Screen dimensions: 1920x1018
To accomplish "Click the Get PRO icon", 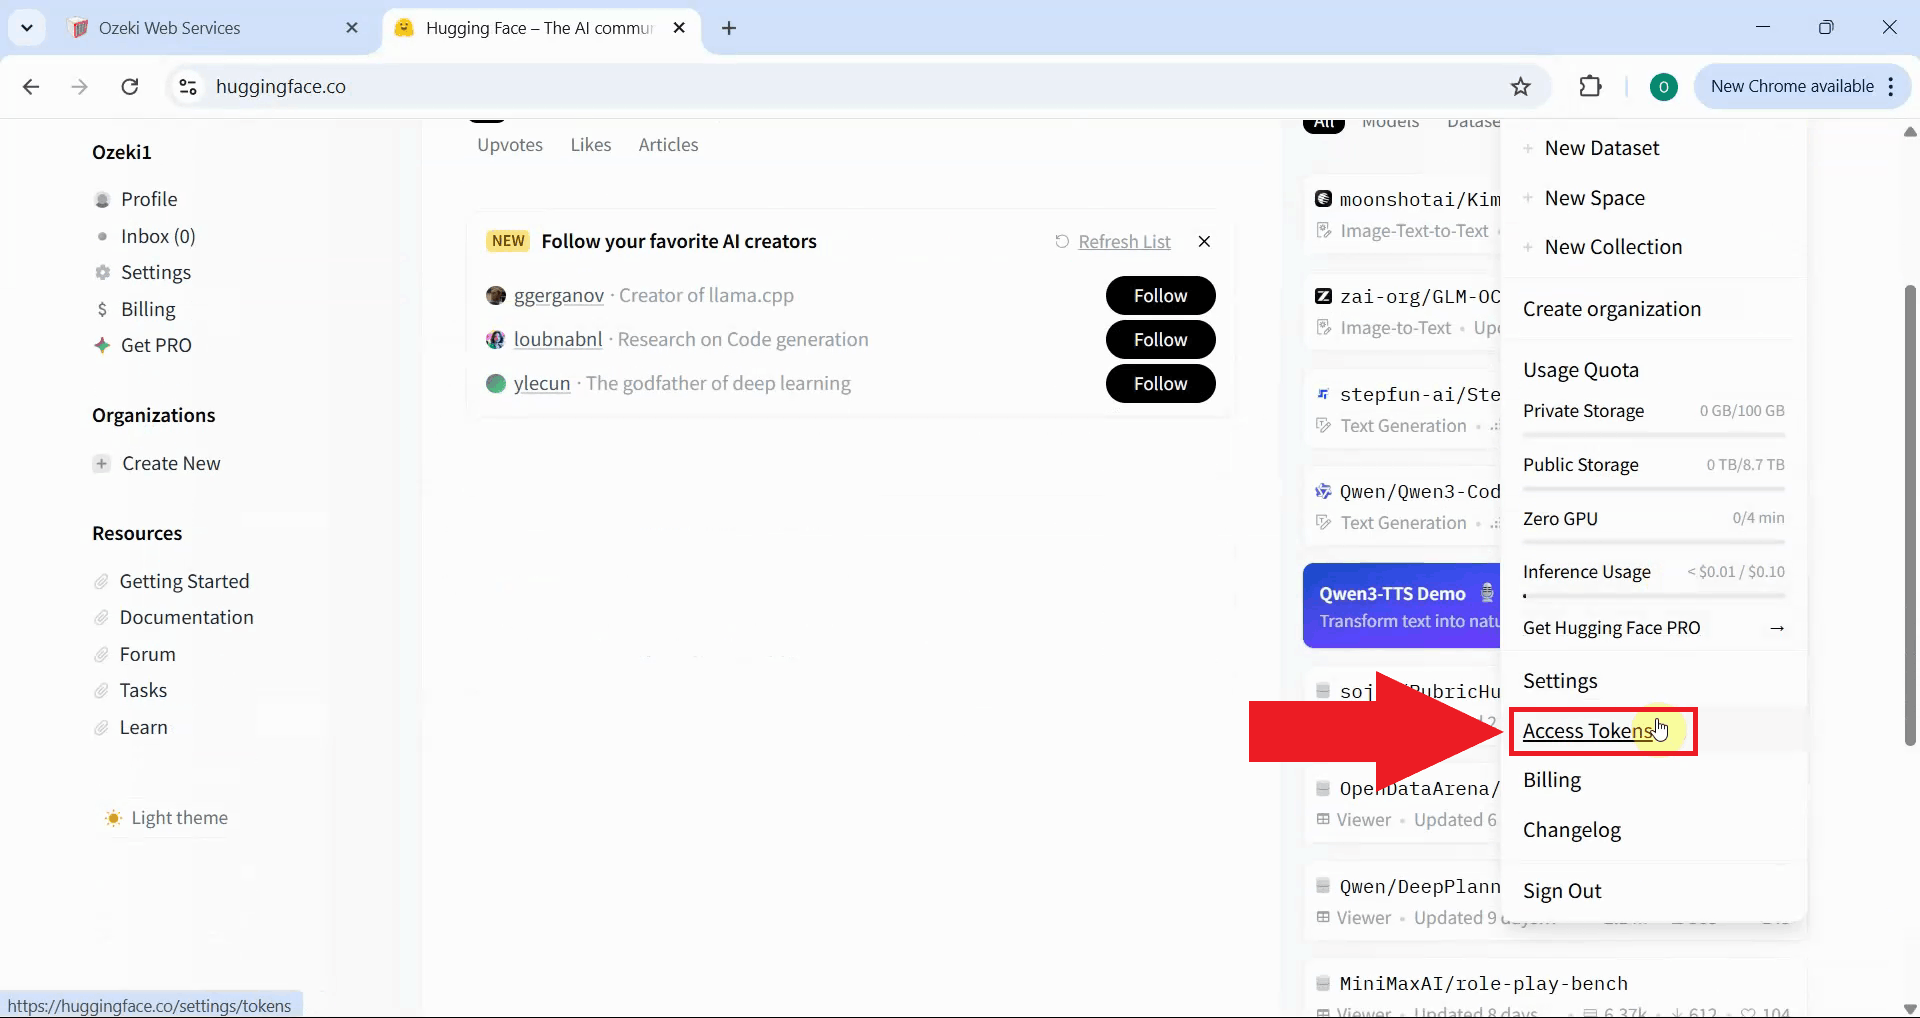I will 101,345.
